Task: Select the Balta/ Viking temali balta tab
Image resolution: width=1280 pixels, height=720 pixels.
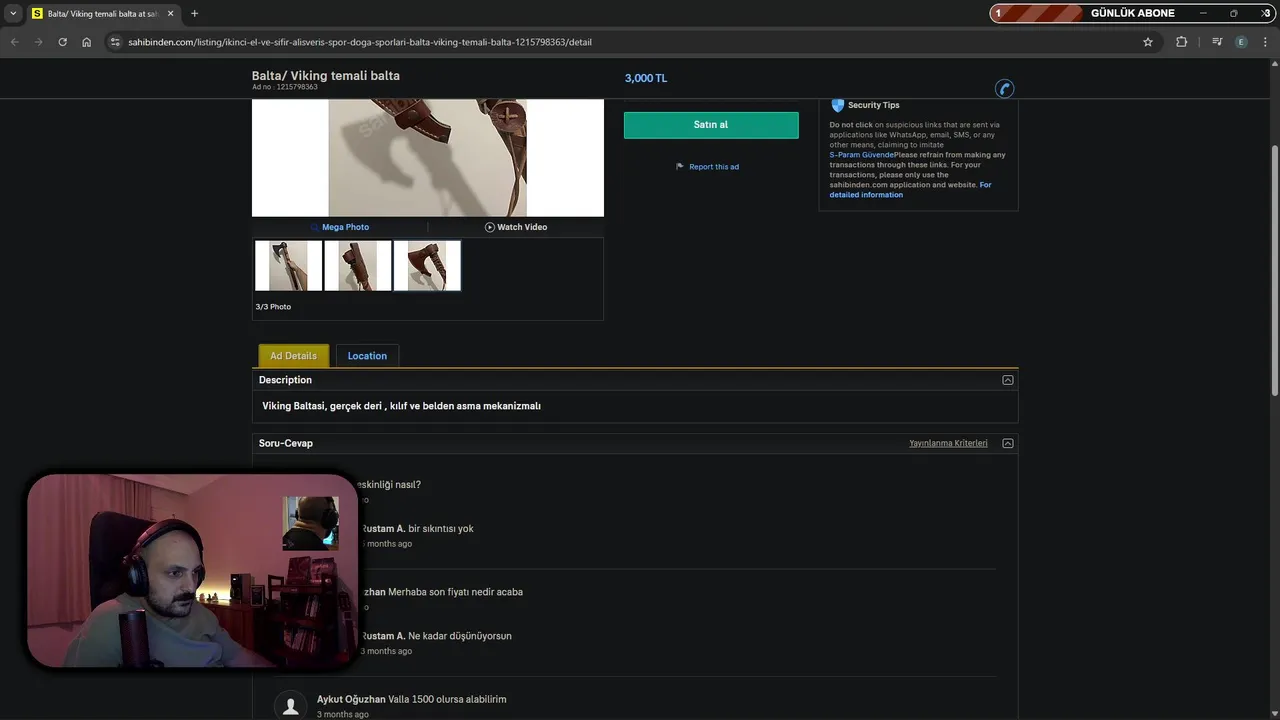Action: [103, 13]
